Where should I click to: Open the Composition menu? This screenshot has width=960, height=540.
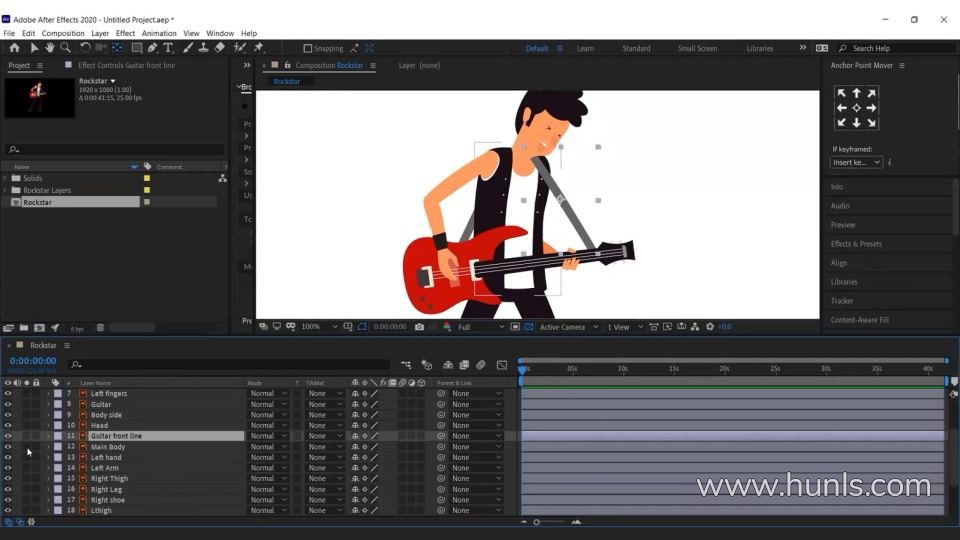pos(63,33)
